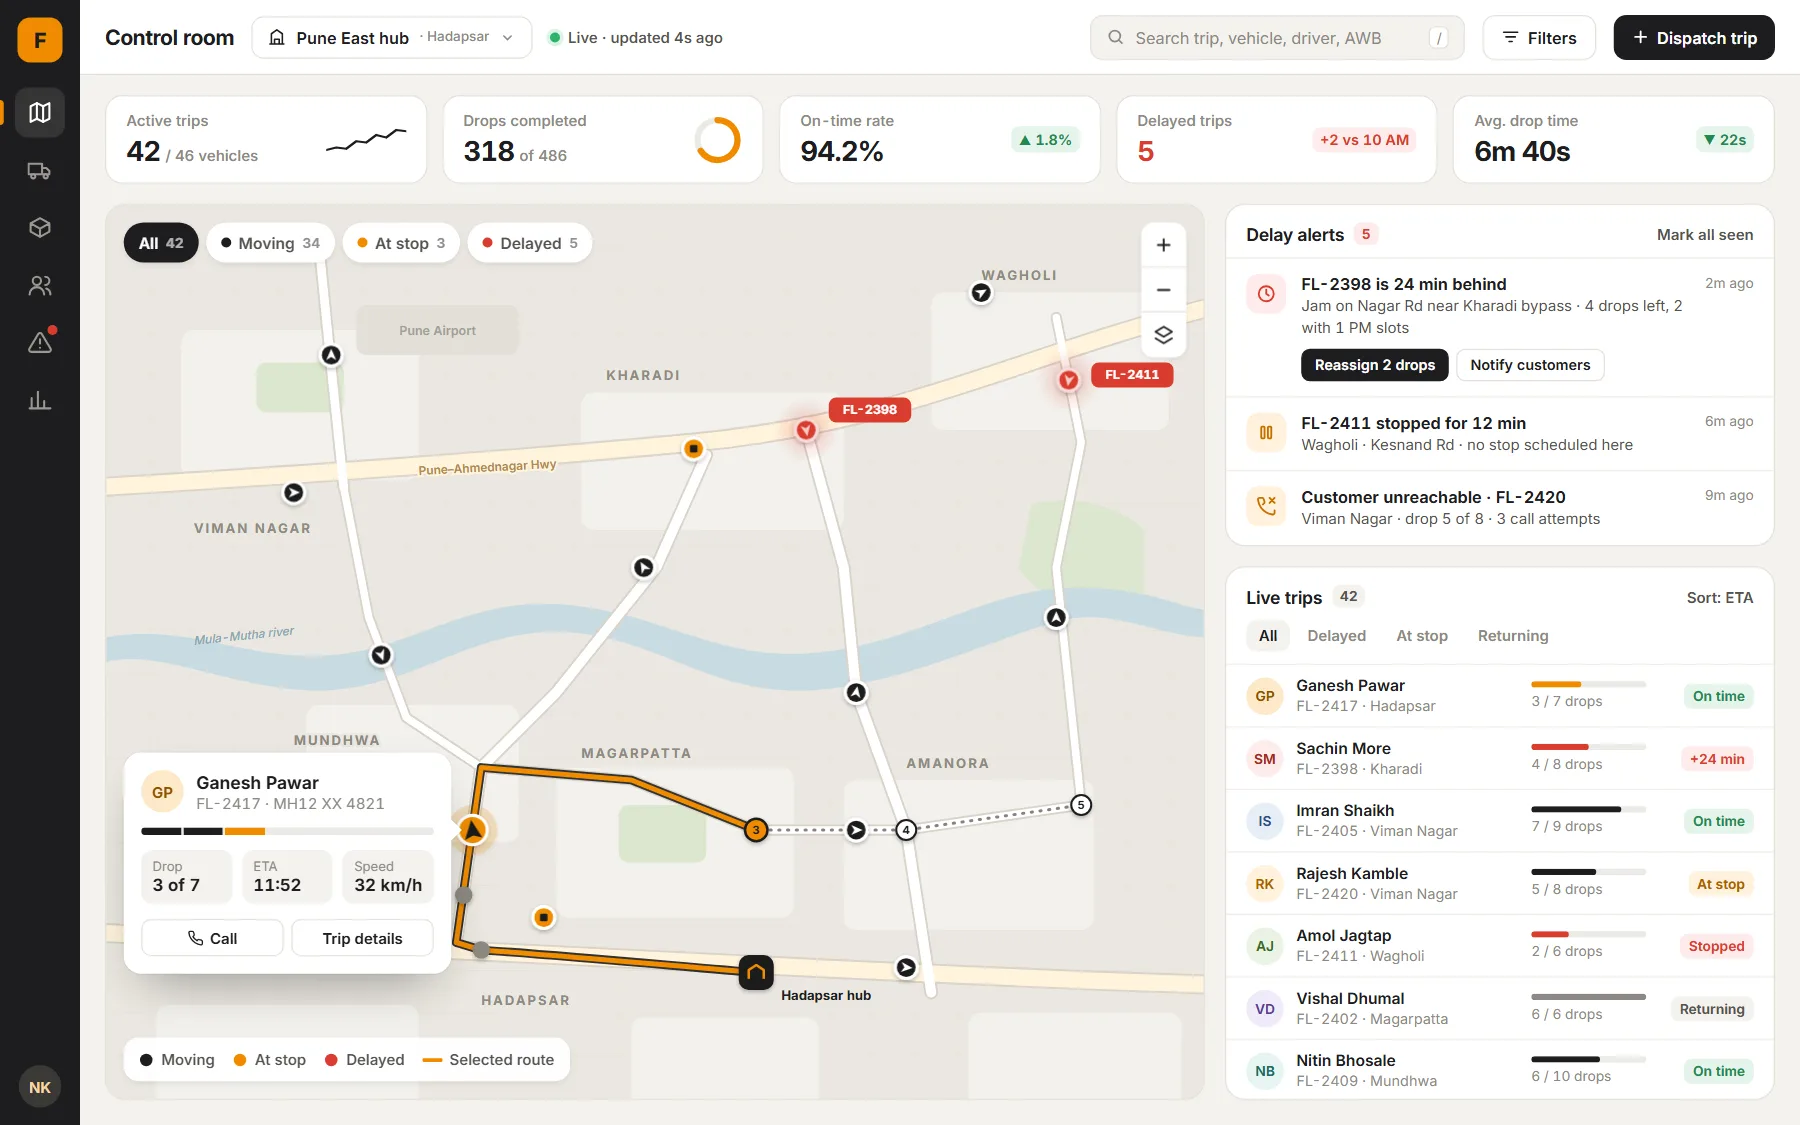Toggle the All 42 map filter
Viewport: 1800px width, 1125px height.
click(x=161, y=243)
